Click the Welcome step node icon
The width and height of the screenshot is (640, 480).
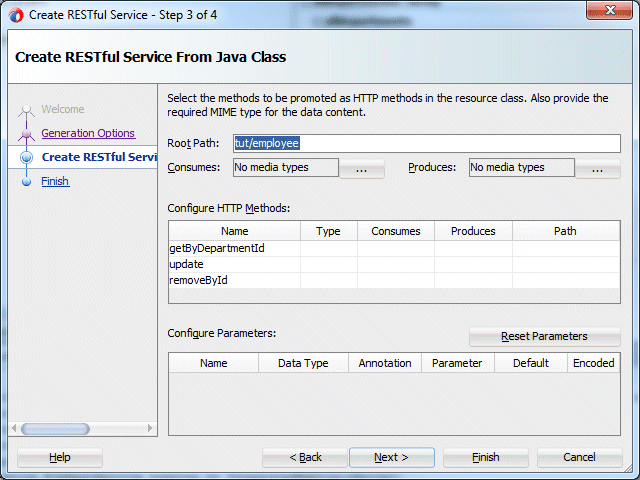(x=27, y=109)
